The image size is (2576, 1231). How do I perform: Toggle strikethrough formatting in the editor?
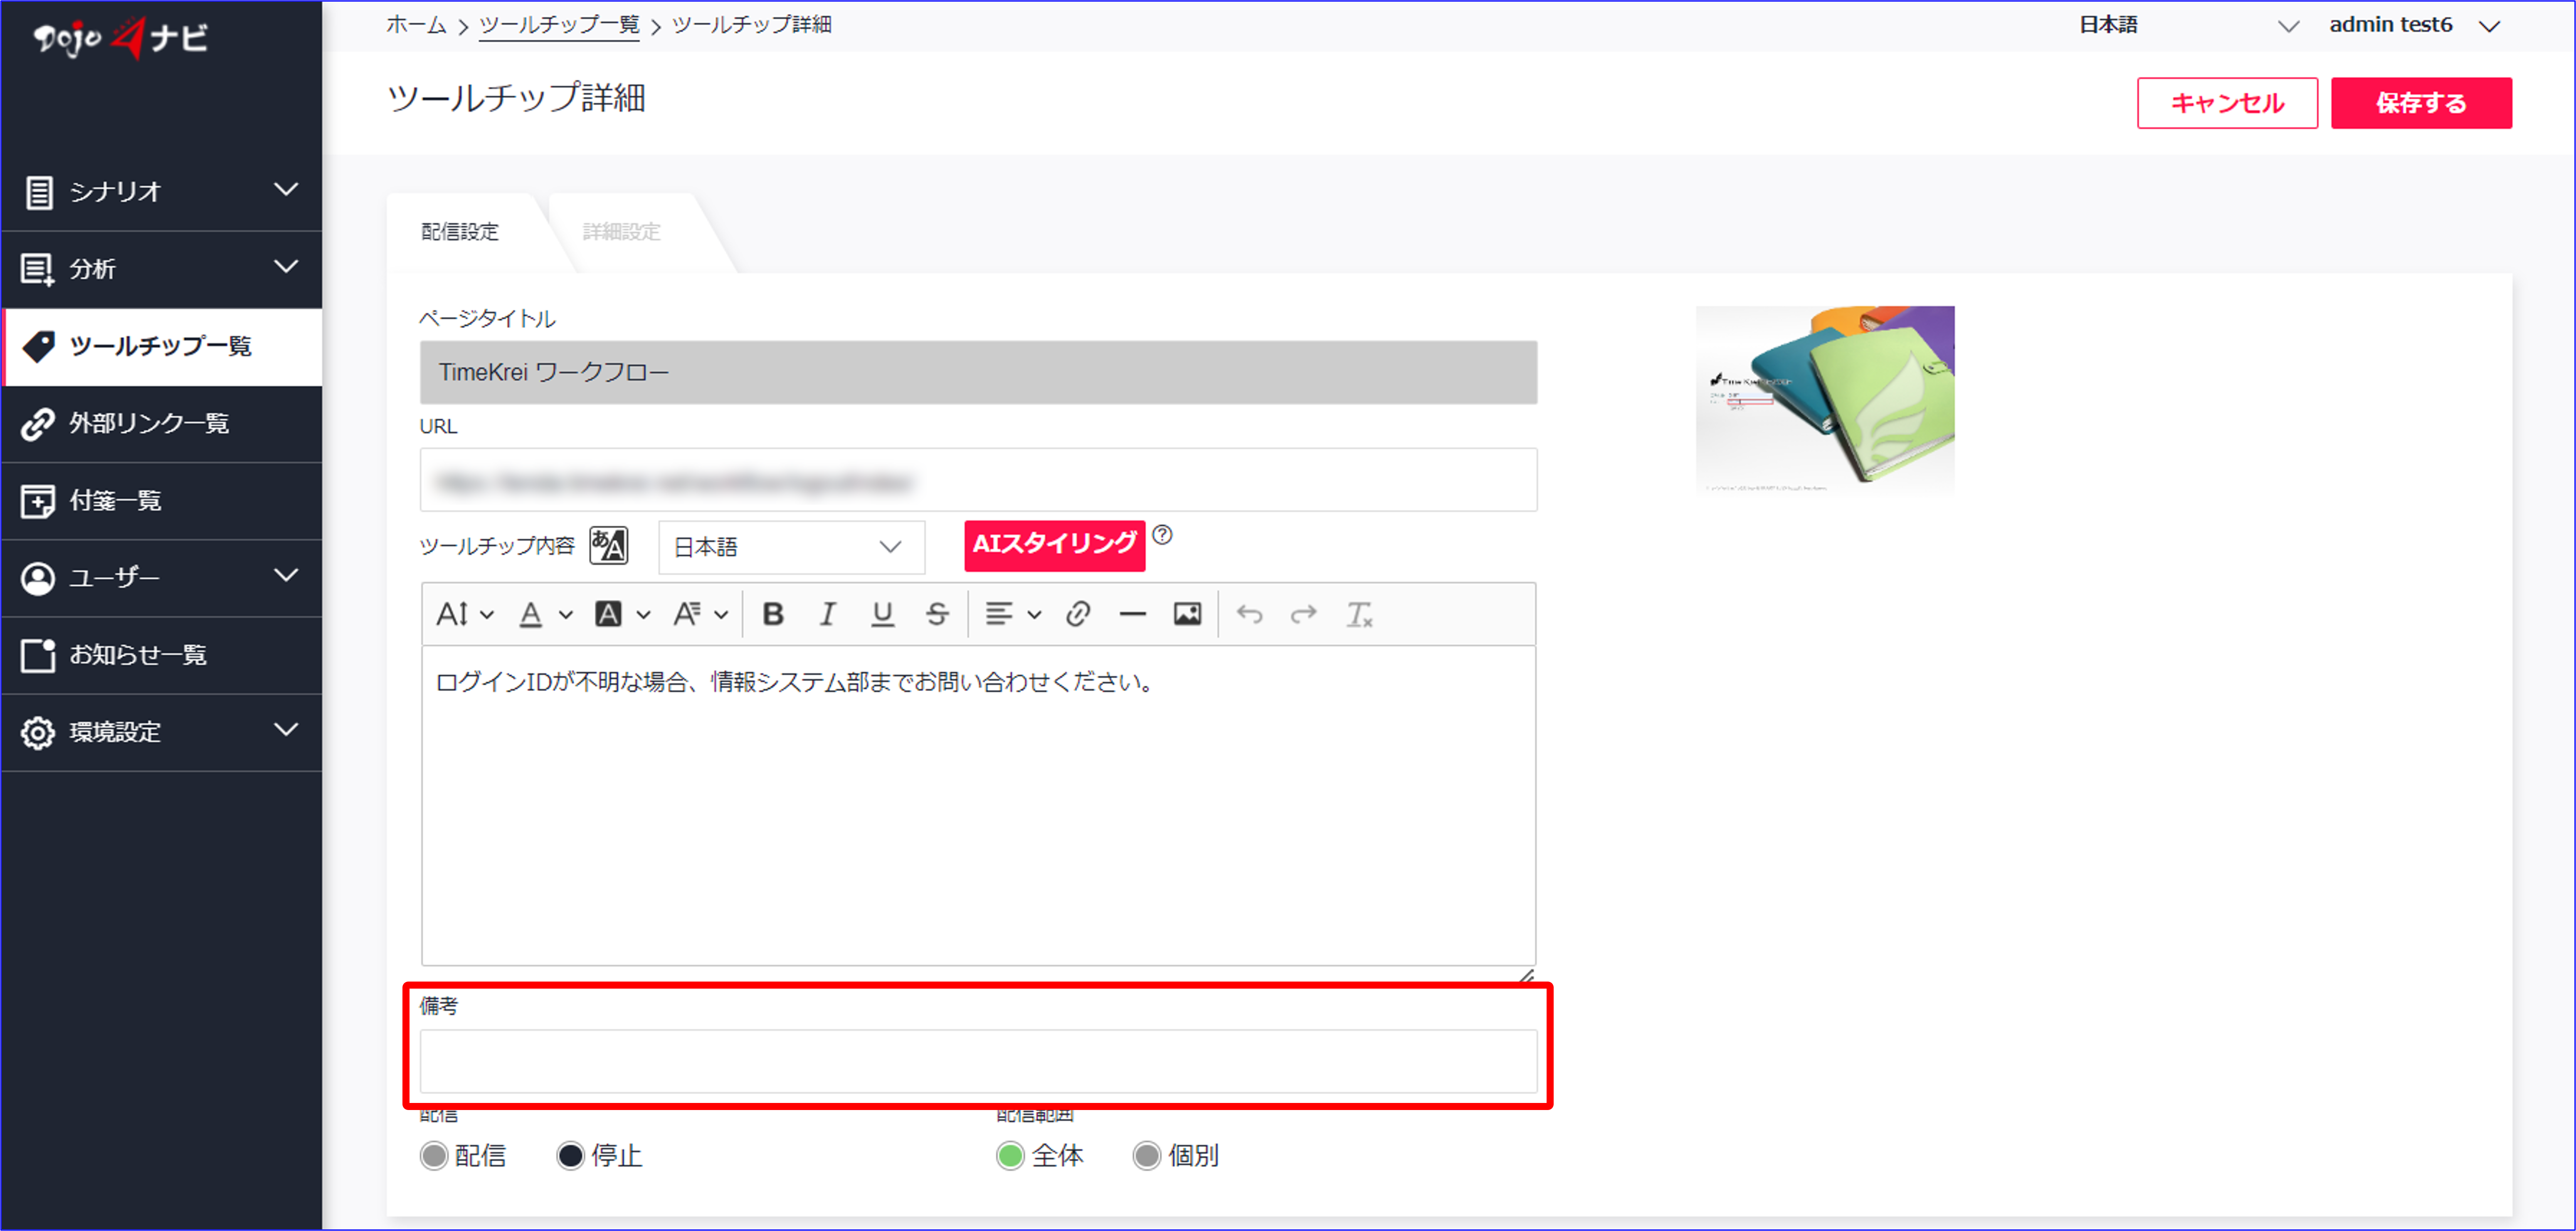(937, 614)
